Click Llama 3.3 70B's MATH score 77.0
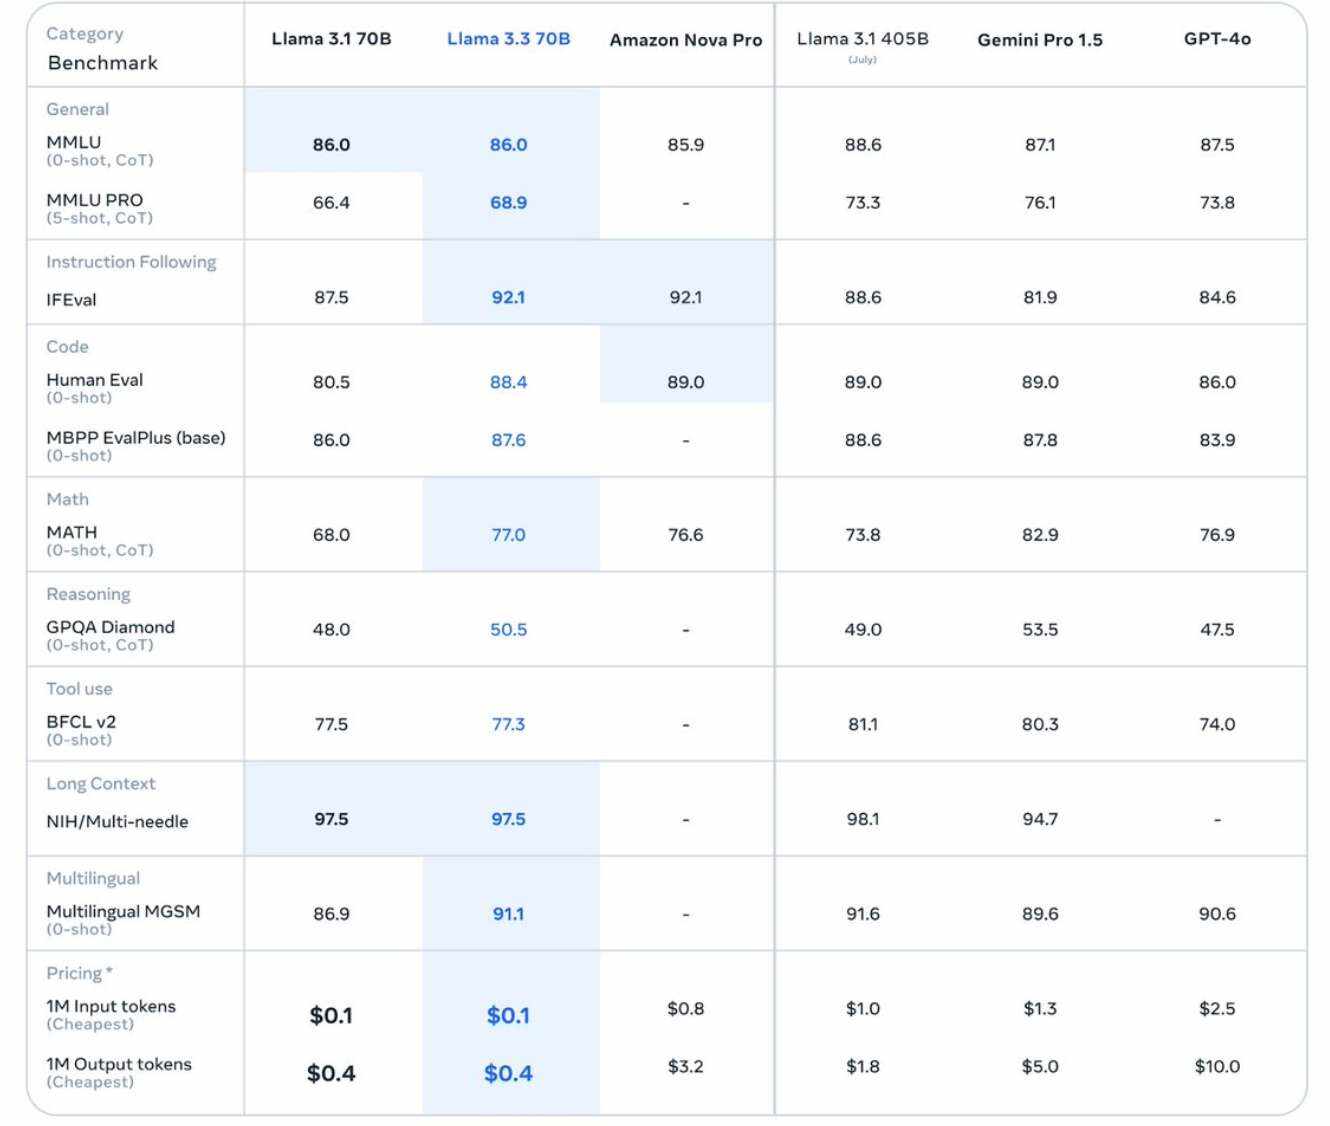Viewport: 1330px width, 1126px height. click(x=508, y=535)
